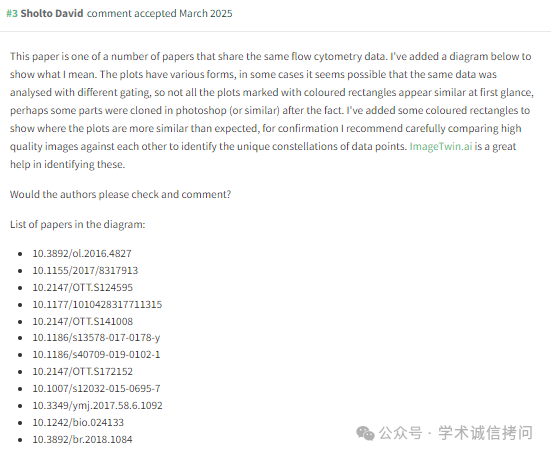Click DOI 10.3892/br.2018.1084
This screenshot has height=455, width=551.
tap(82, 440)
